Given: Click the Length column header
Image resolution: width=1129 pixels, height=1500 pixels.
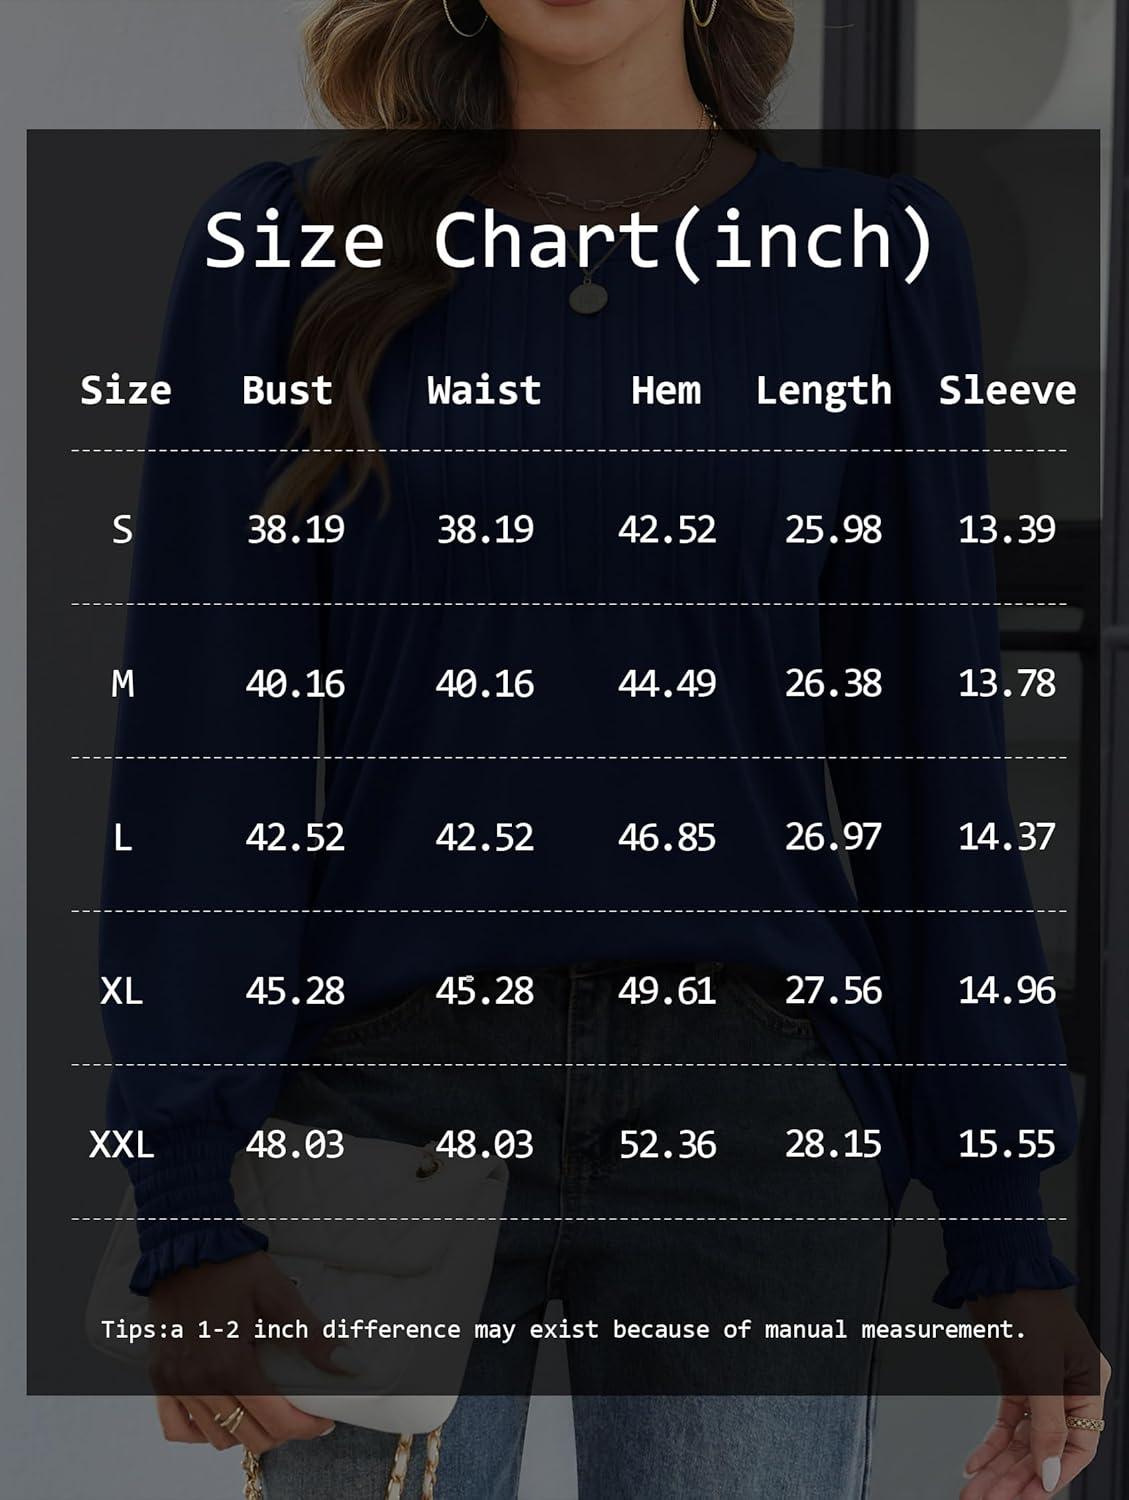Looking at the screenshot, I should click(823, 391).
